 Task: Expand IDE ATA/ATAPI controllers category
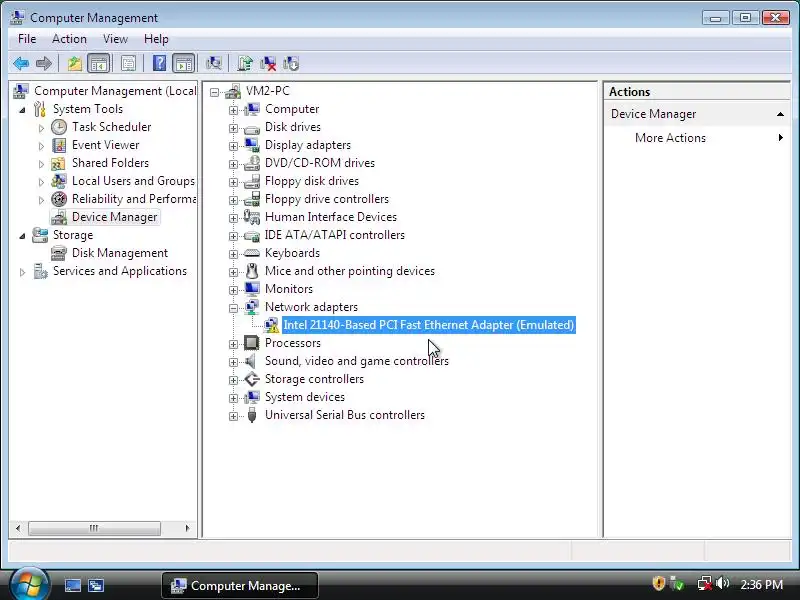233,236
